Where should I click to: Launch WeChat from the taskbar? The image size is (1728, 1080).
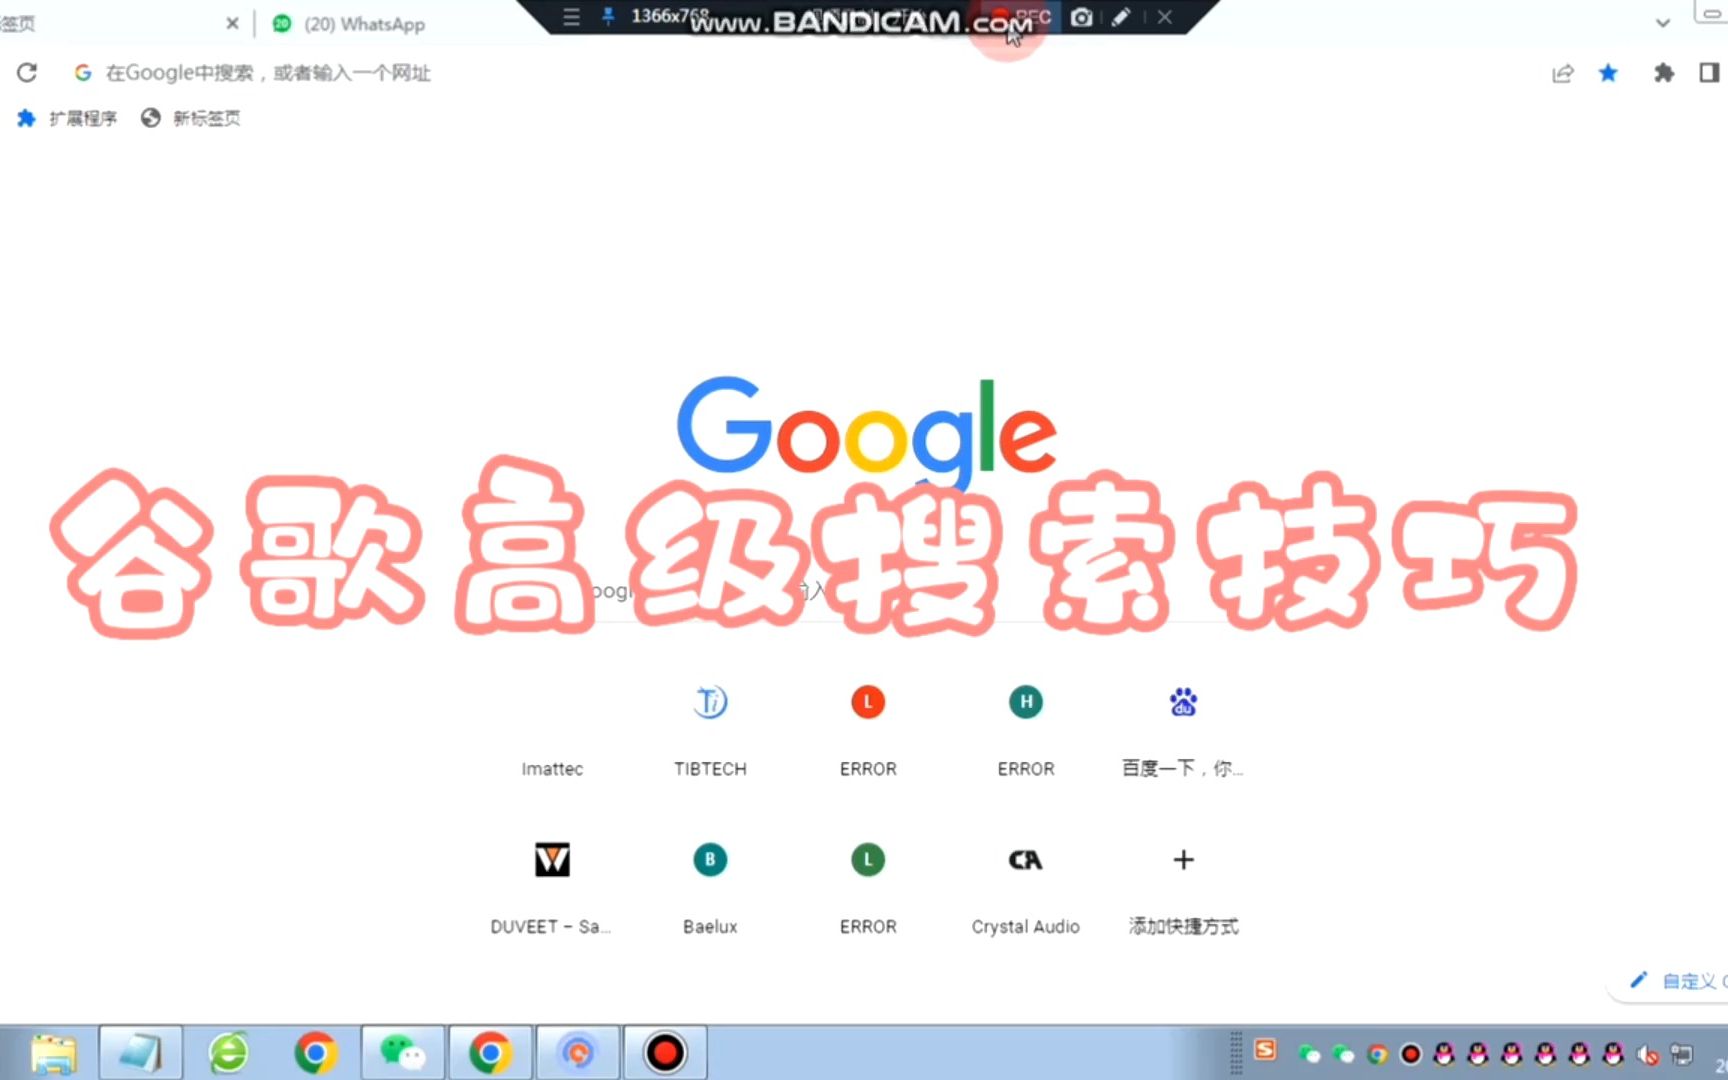click(x=401, y=1052)
